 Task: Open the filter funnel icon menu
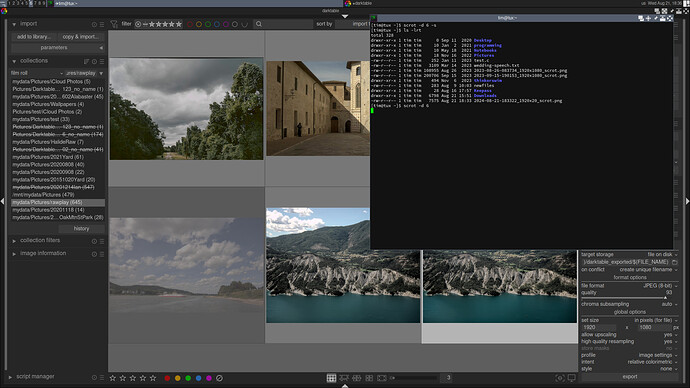(x=114, y=24)
